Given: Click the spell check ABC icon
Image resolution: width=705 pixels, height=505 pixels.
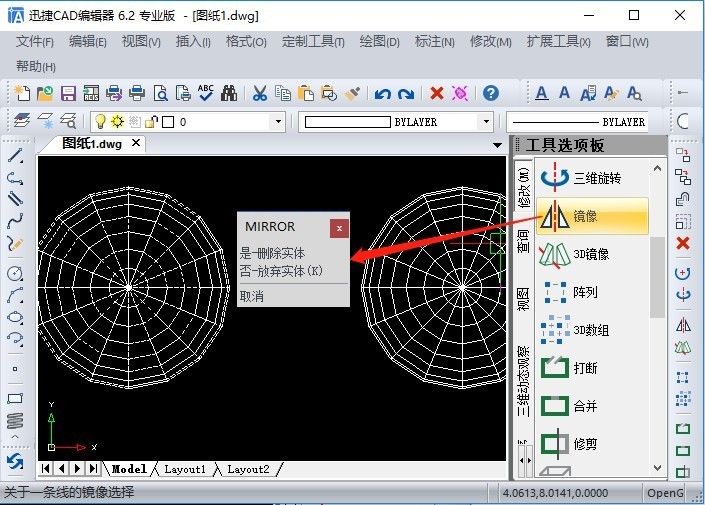Looking at the screenshot, I should point(206,93).
